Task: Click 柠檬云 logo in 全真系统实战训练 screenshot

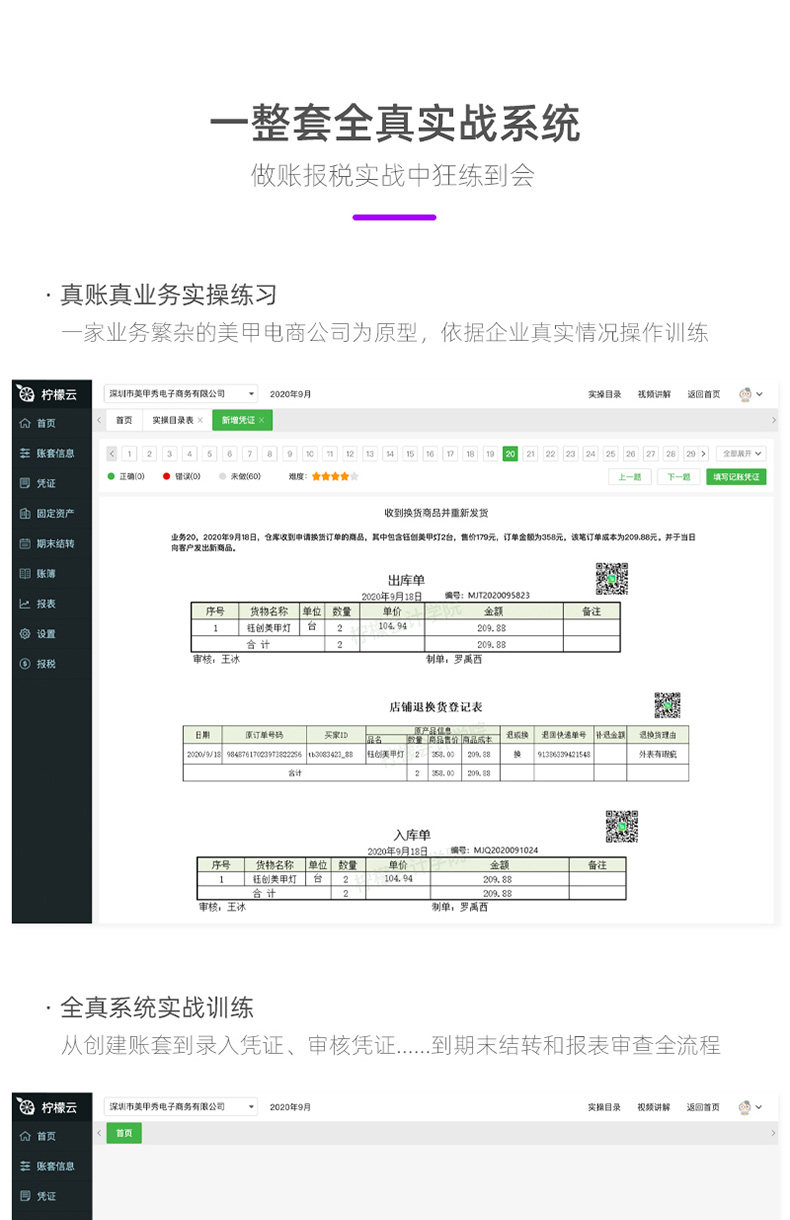Action: tap(47, 1107)
